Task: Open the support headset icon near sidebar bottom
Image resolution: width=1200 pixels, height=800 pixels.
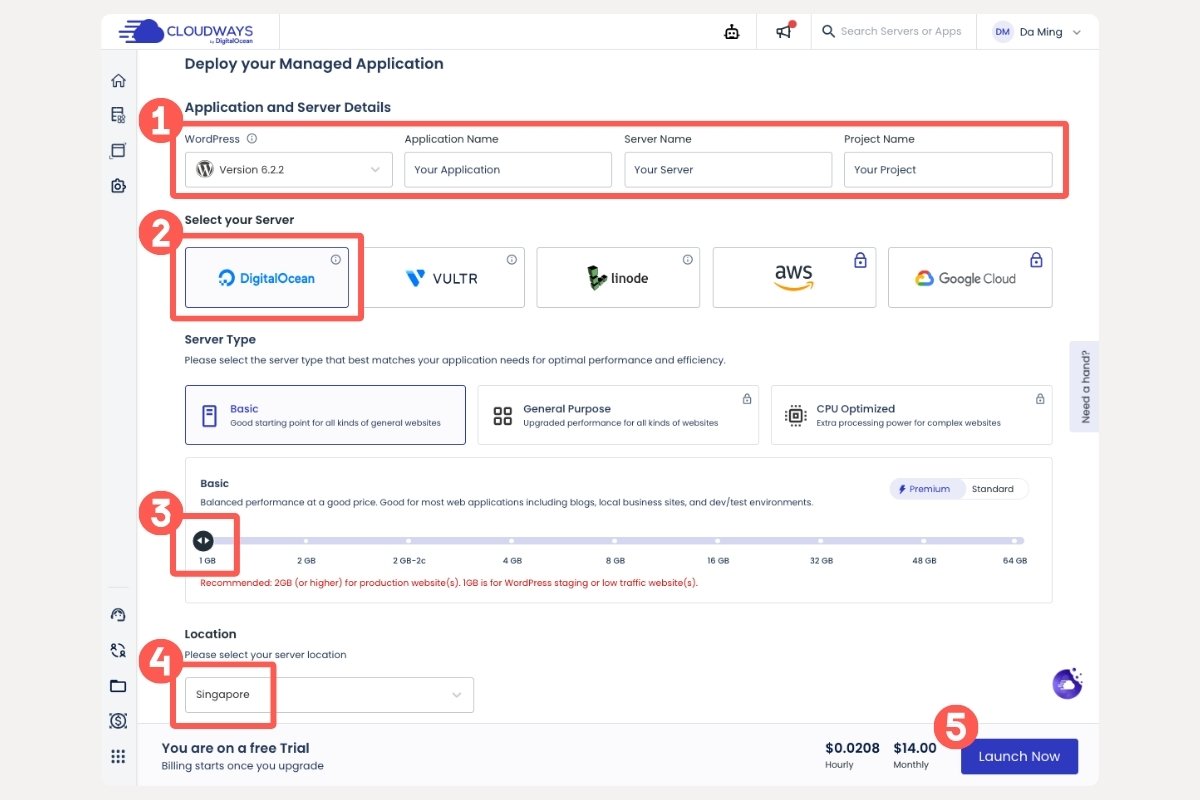Action: (118, 614)
